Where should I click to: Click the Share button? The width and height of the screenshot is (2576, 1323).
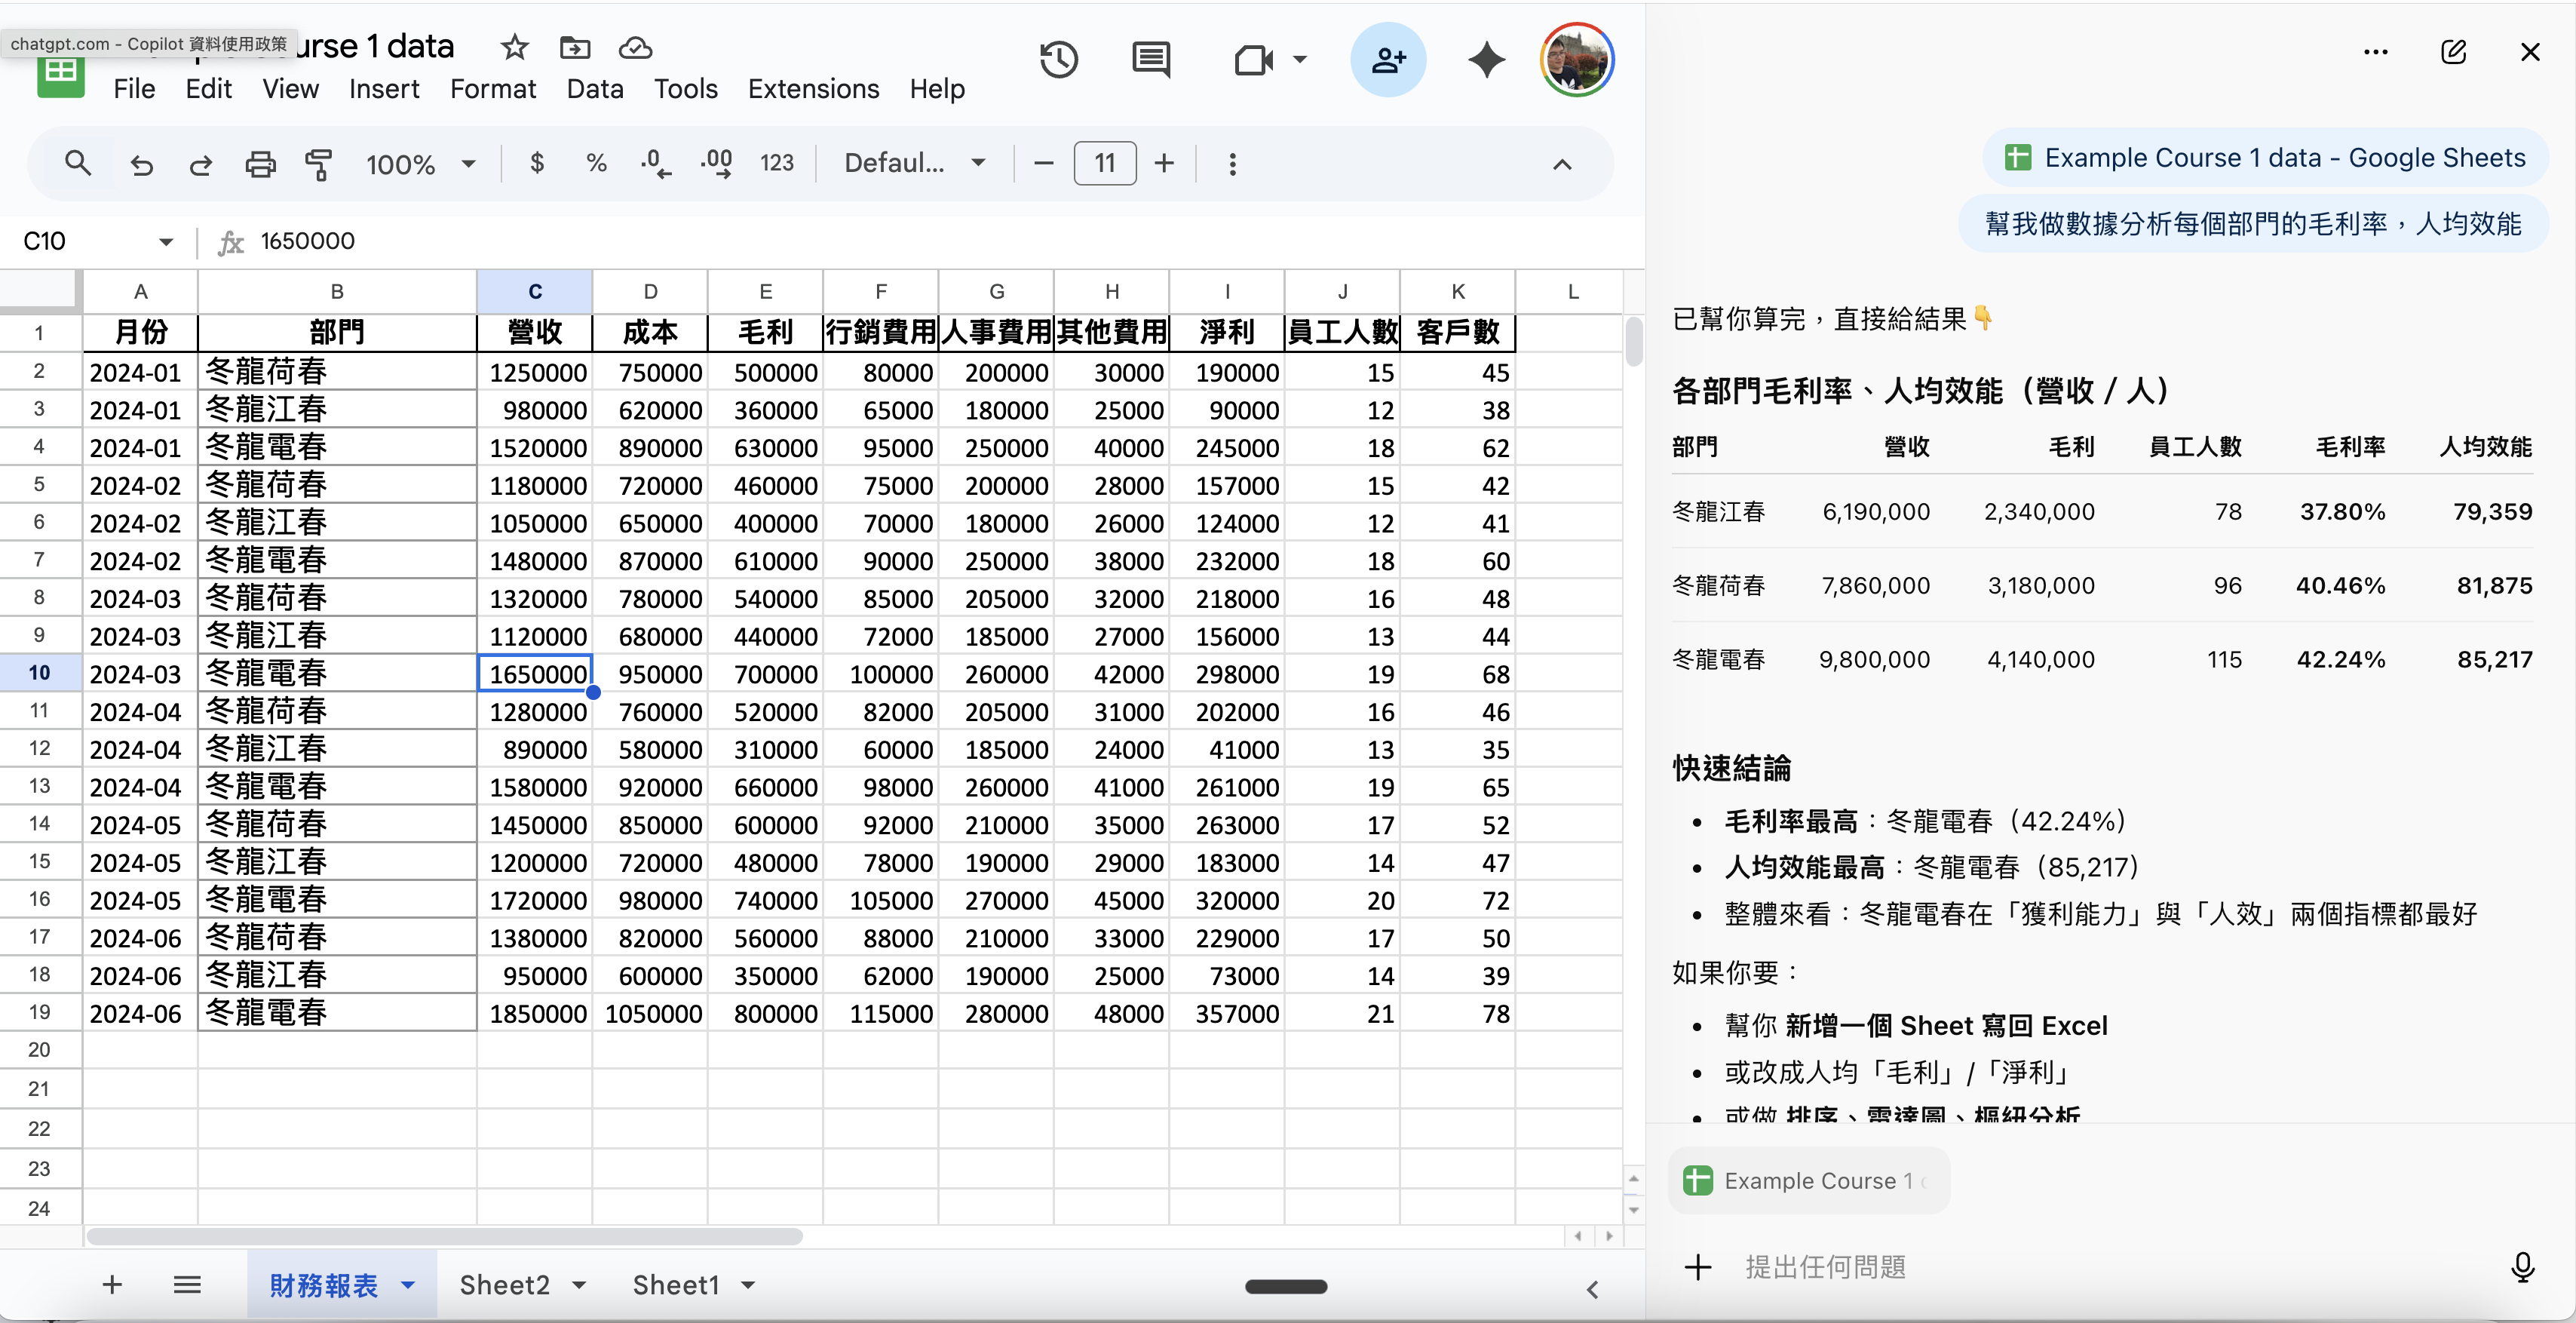point(1389,59)
